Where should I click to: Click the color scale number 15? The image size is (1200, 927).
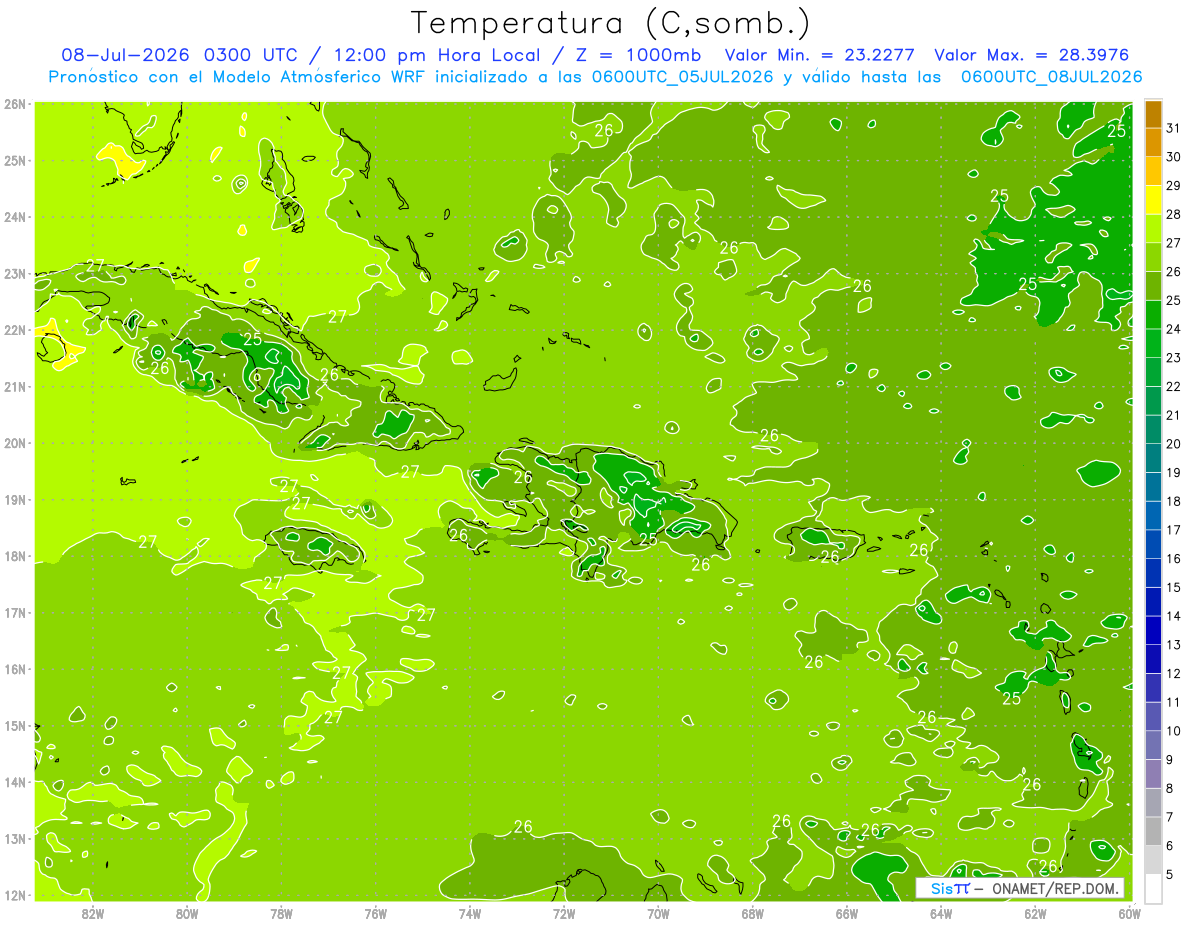[1173, 587]
